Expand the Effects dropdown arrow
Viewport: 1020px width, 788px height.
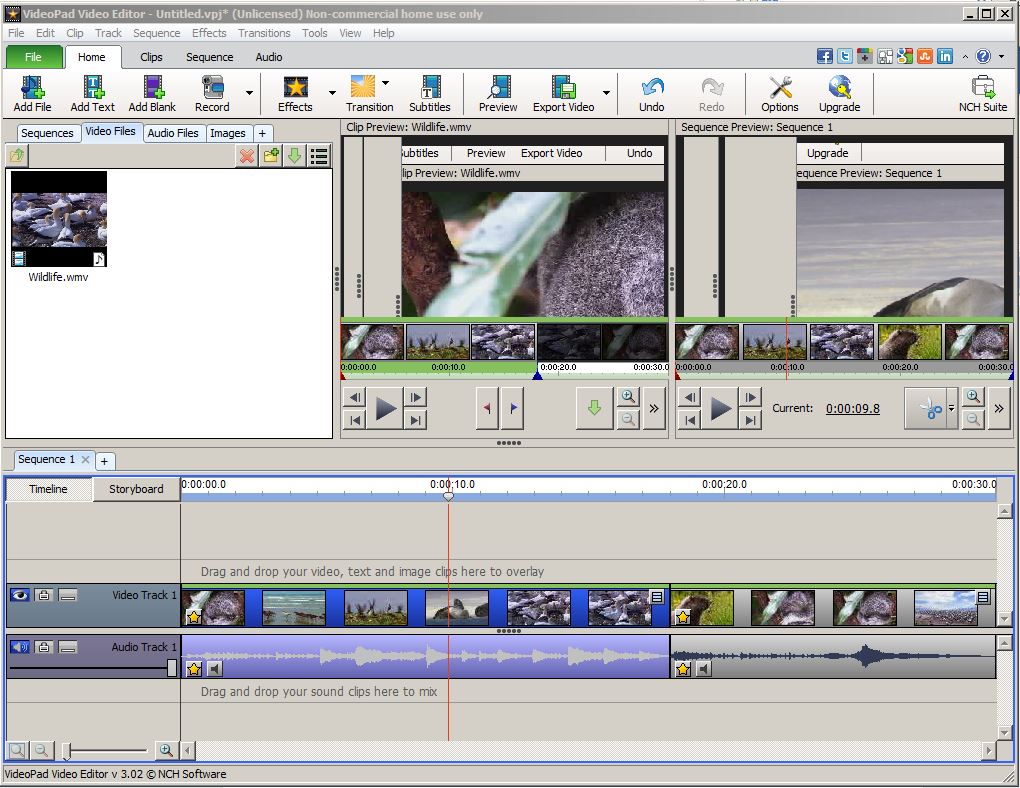tap(332, 93)
